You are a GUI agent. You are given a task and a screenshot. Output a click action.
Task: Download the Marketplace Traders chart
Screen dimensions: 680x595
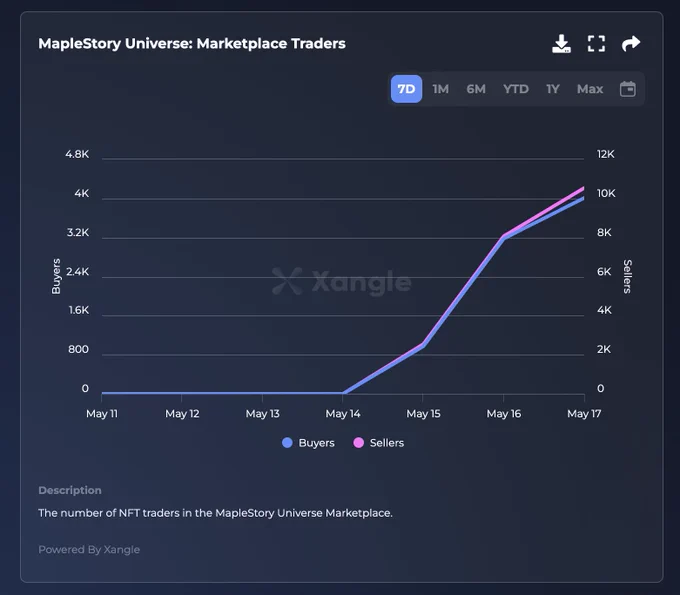pos(561,43)
